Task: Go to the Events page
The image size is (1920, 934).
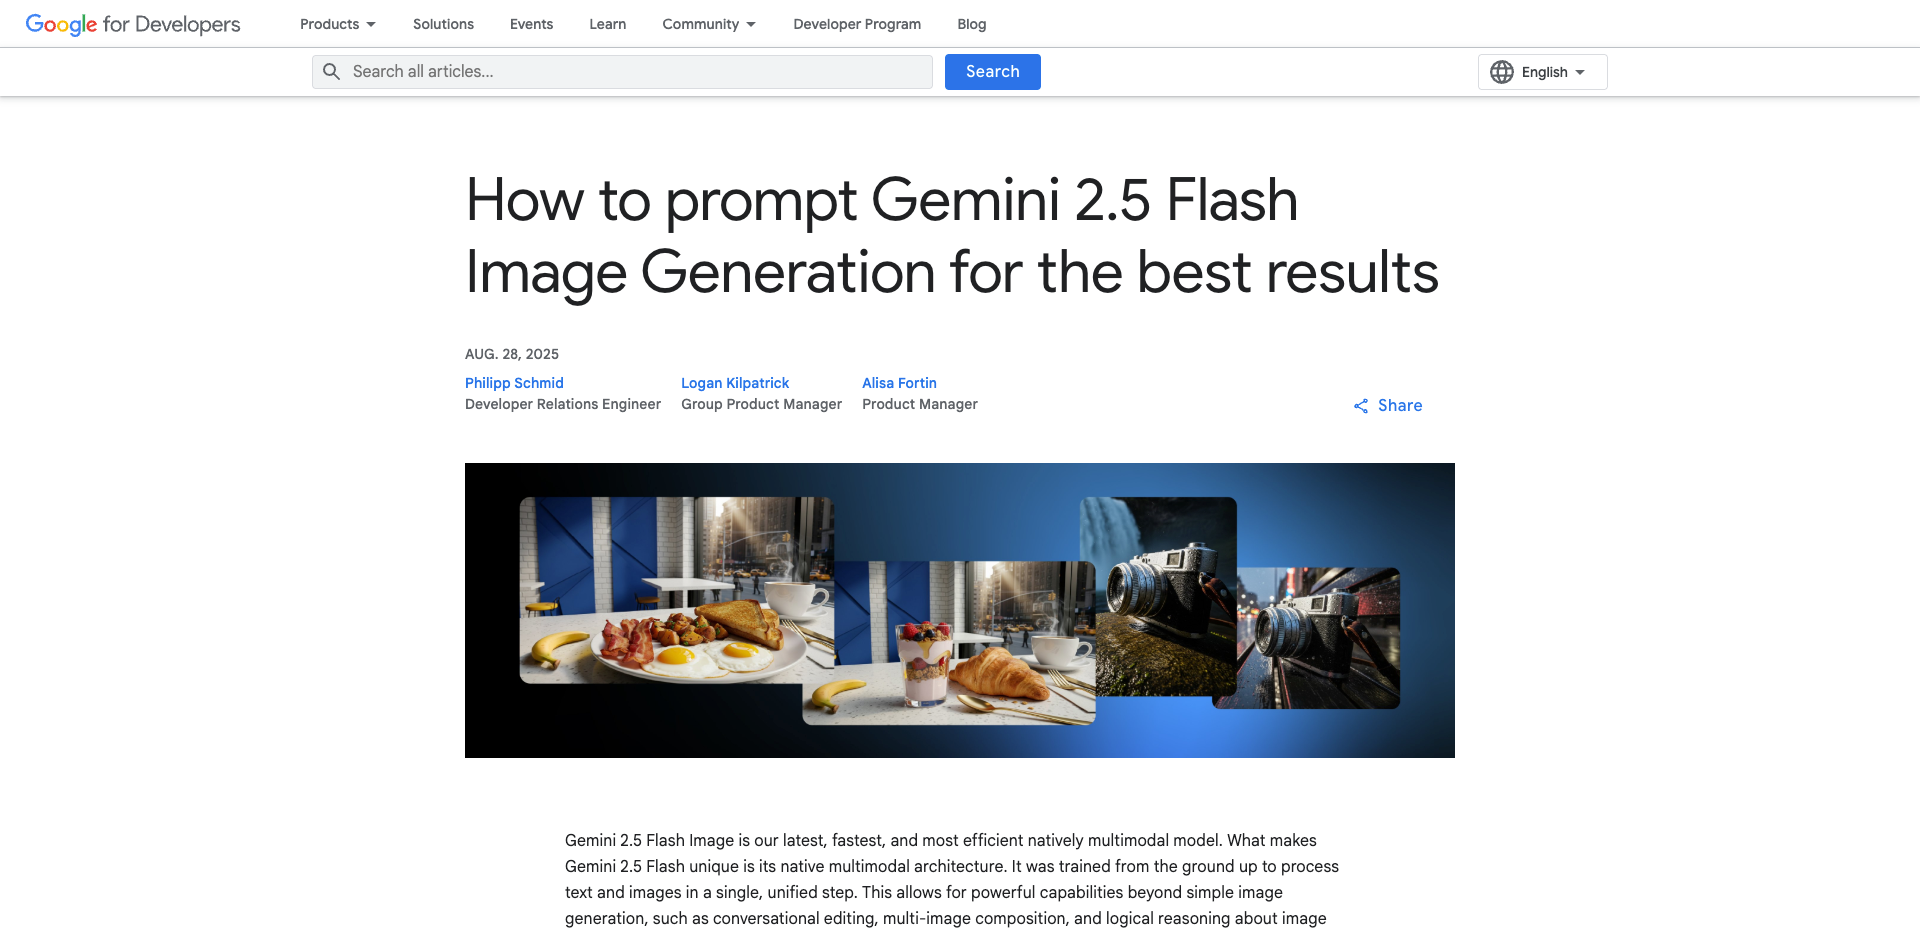Action: point(531,24)
